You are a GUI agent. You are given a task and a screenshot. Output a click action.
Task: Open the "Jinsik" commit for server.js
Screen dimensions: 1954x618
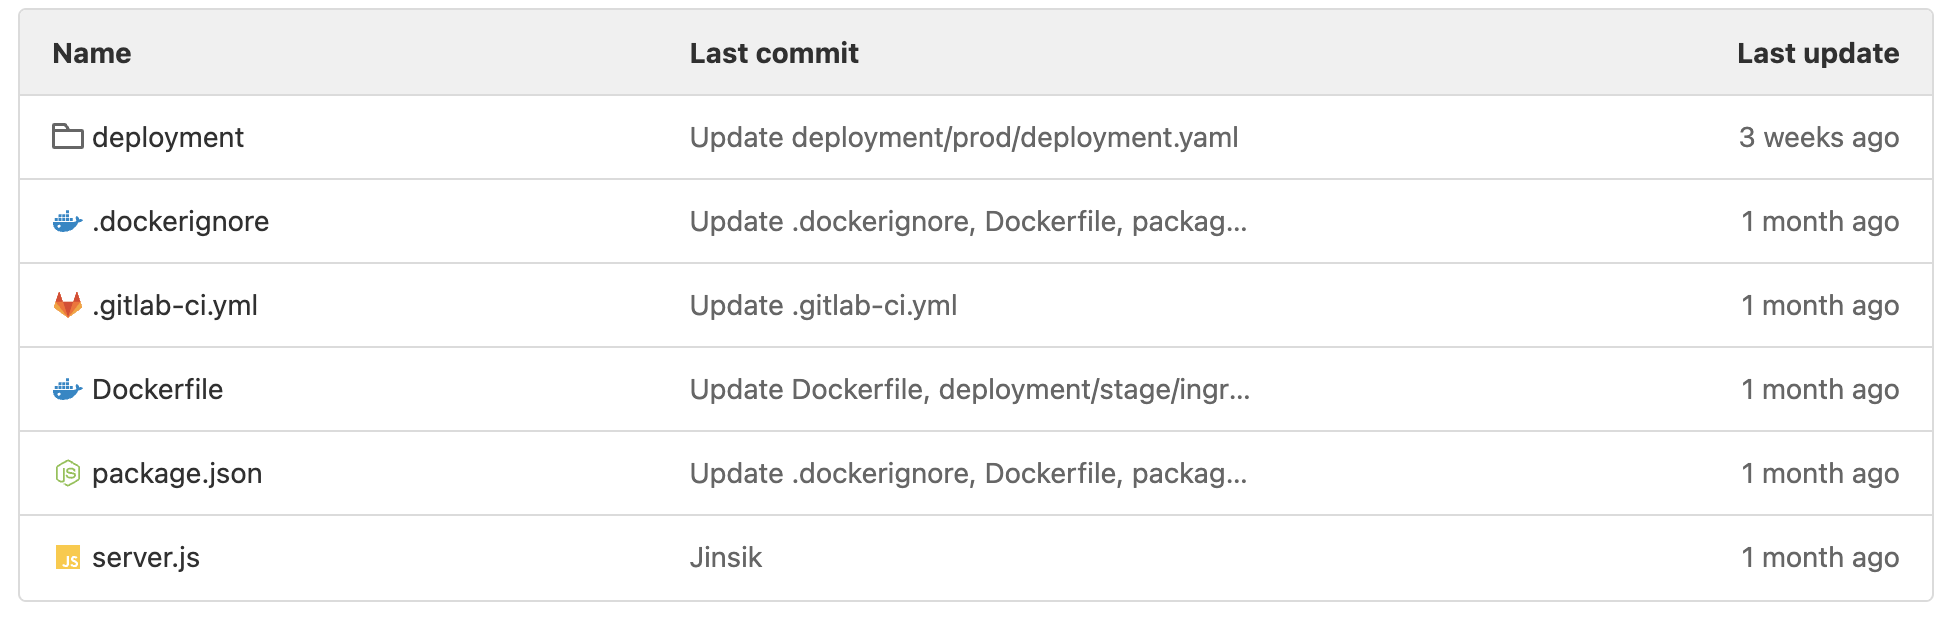point(725,557)
